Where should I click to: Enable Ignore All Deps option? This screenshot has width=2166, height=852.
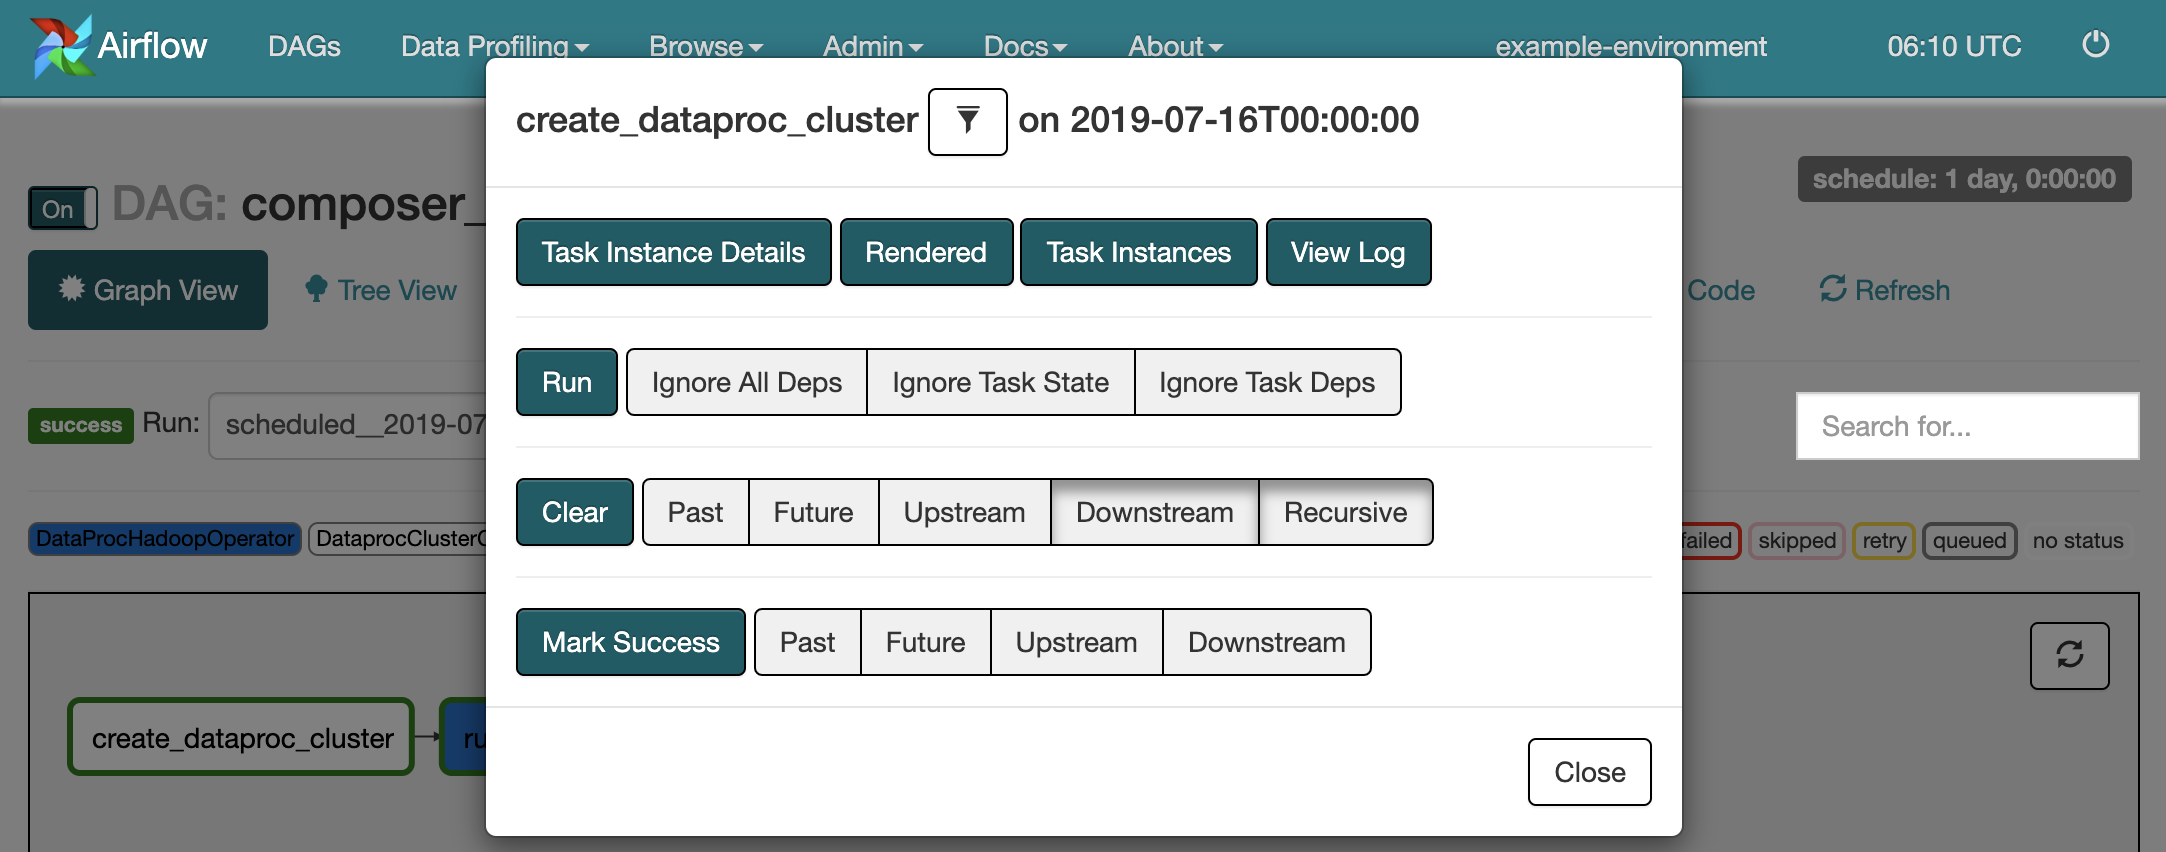[746, 382]
